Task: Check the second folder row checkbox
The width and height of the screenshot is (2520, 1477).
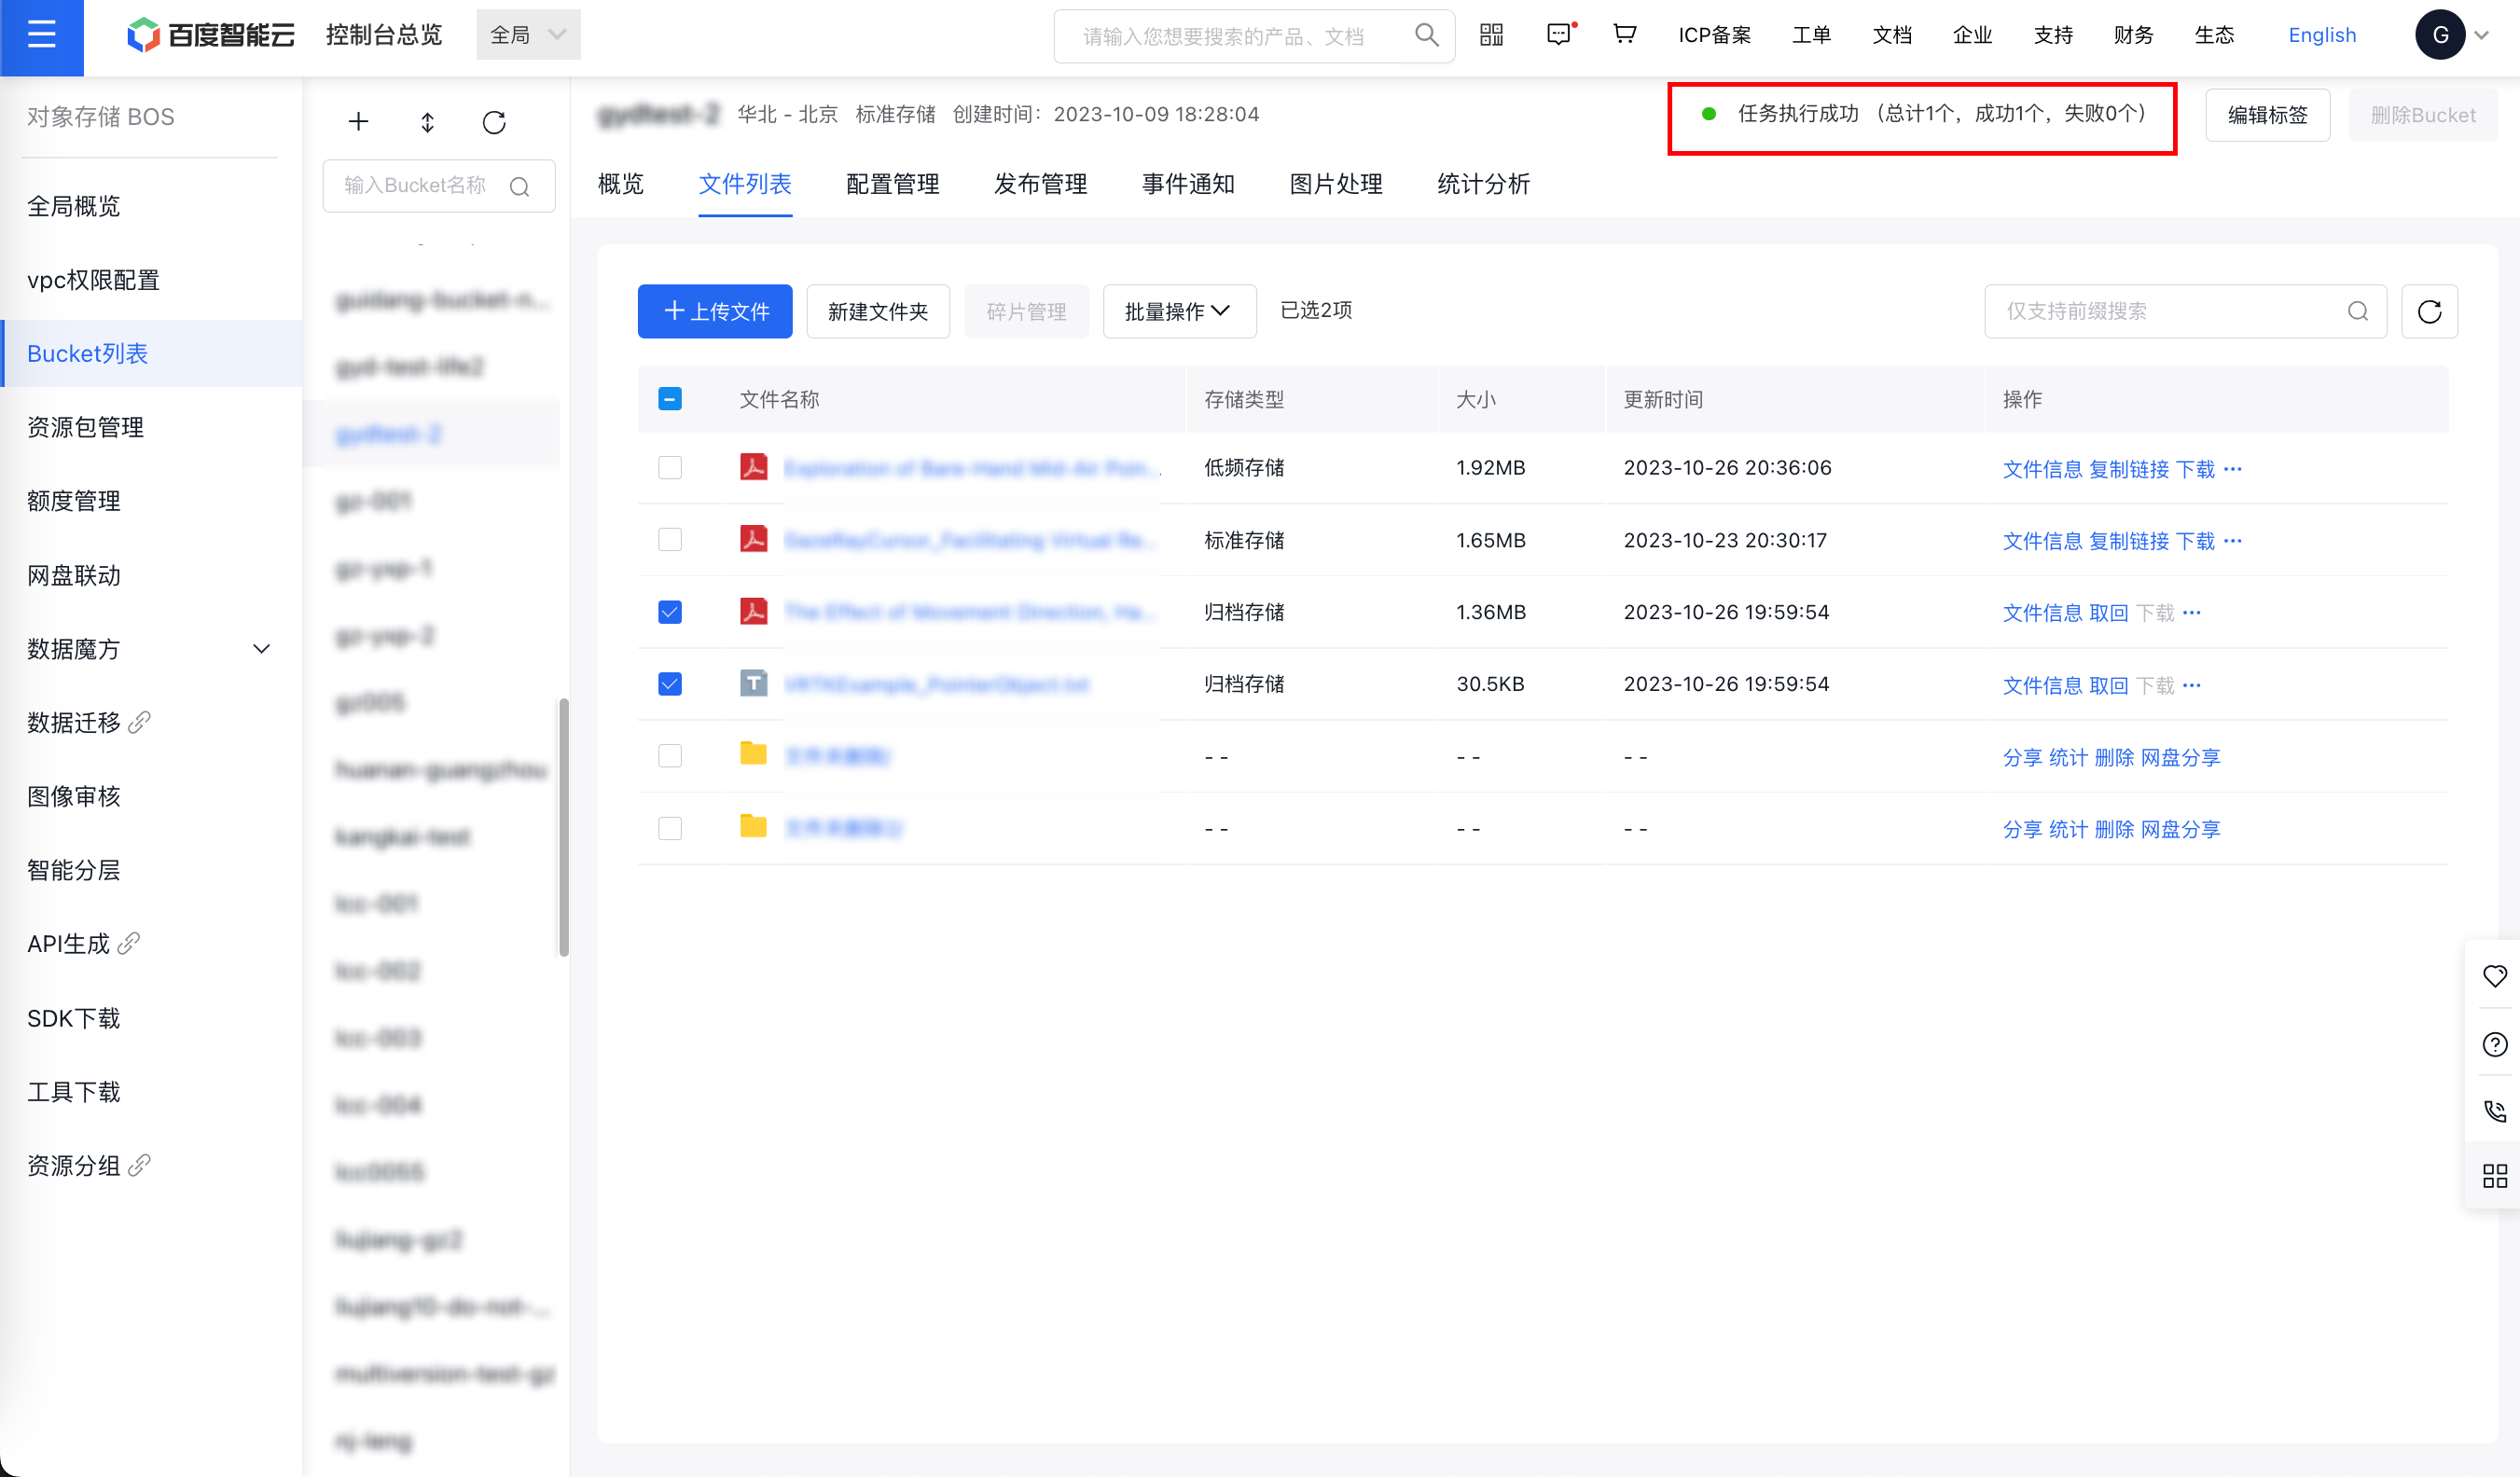Action: pyautogui.click(x=670, y=828)
